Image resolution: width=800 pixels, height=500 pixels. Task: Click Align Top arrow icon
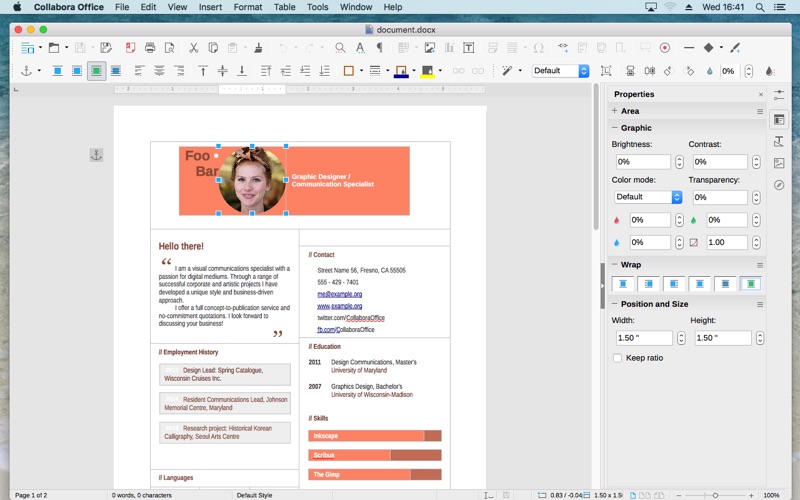point(203,71)
